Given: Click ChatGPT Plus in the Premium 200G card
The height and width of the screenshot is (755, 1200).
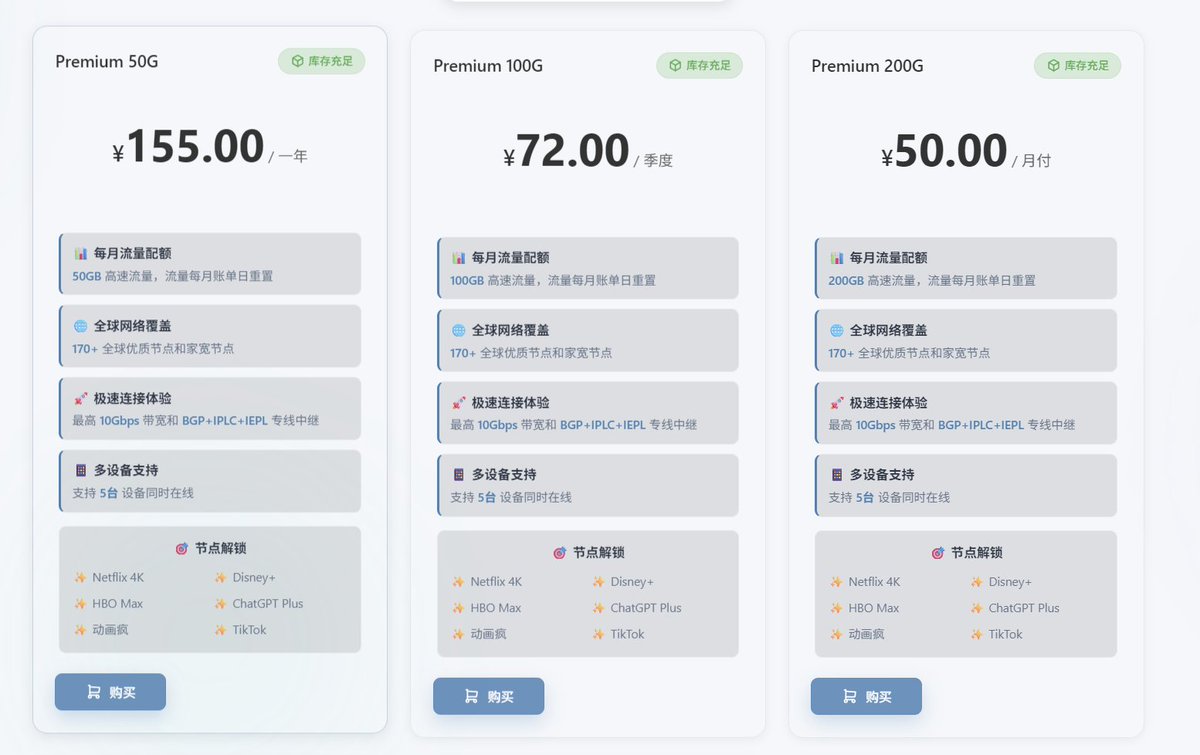Looking at the screenshot, I should click(1024, 608).
